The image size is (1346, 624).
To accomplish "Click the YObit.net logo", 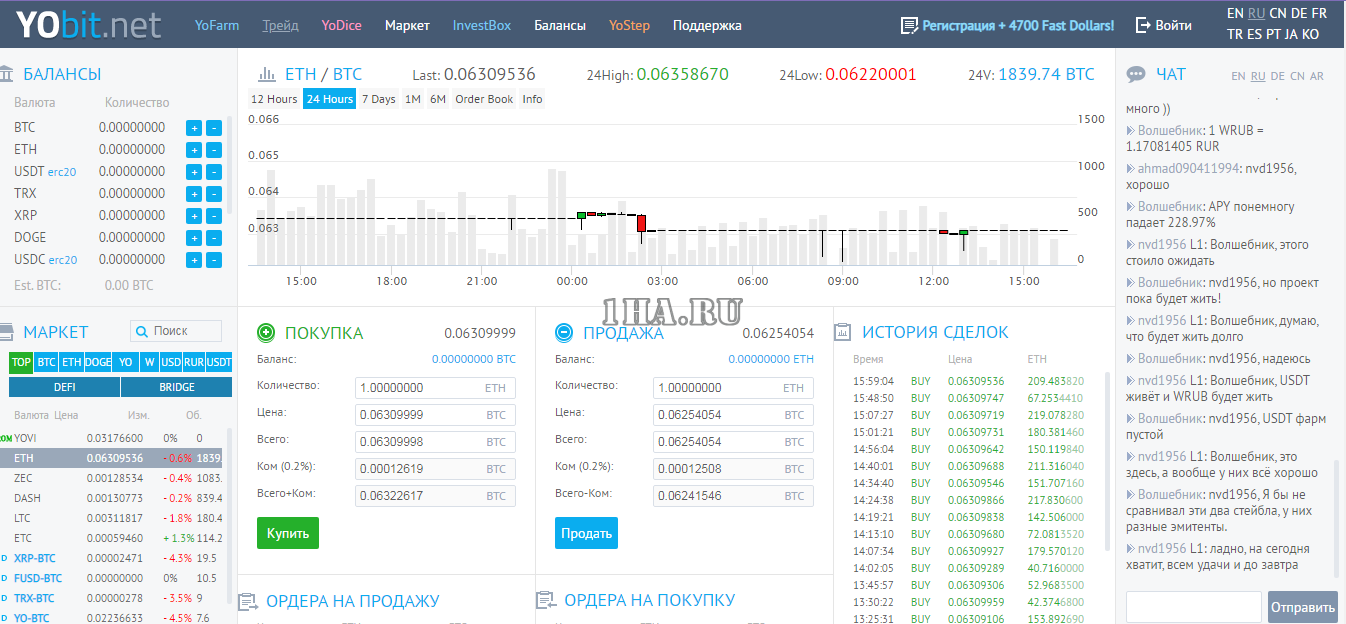I will 88,25.
